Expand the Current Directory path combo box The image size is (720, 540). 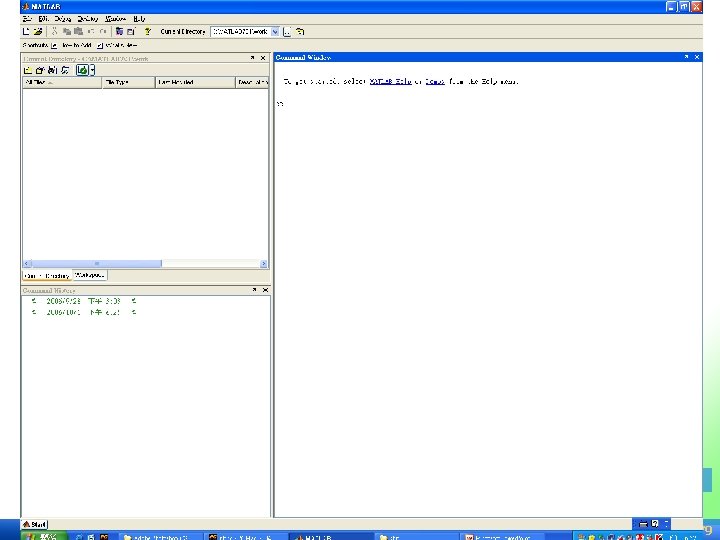pyautogui.click(x=275, y=32)
